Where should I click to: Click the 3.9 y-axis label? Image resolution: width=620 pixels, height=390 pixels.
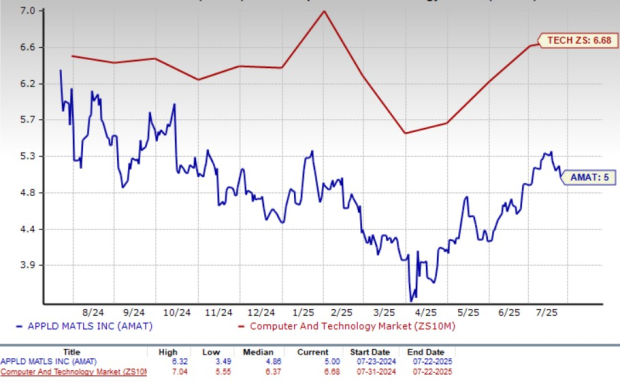coord(27,265)
